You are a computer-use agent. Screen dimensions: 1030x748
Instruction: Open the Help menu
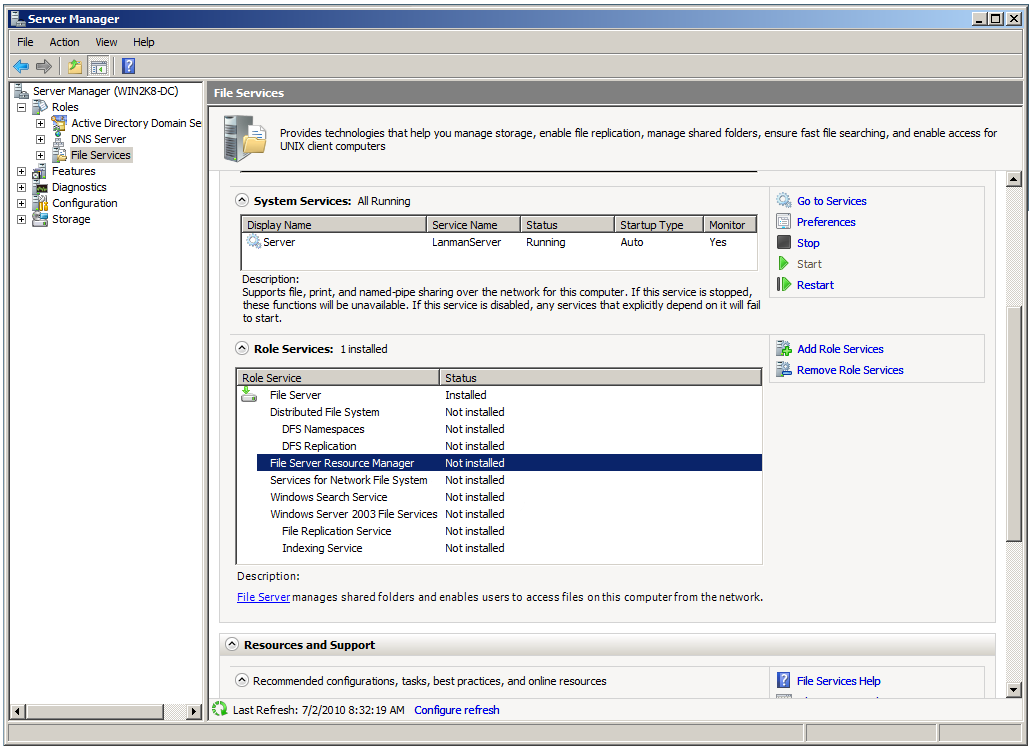coord(144,42)
